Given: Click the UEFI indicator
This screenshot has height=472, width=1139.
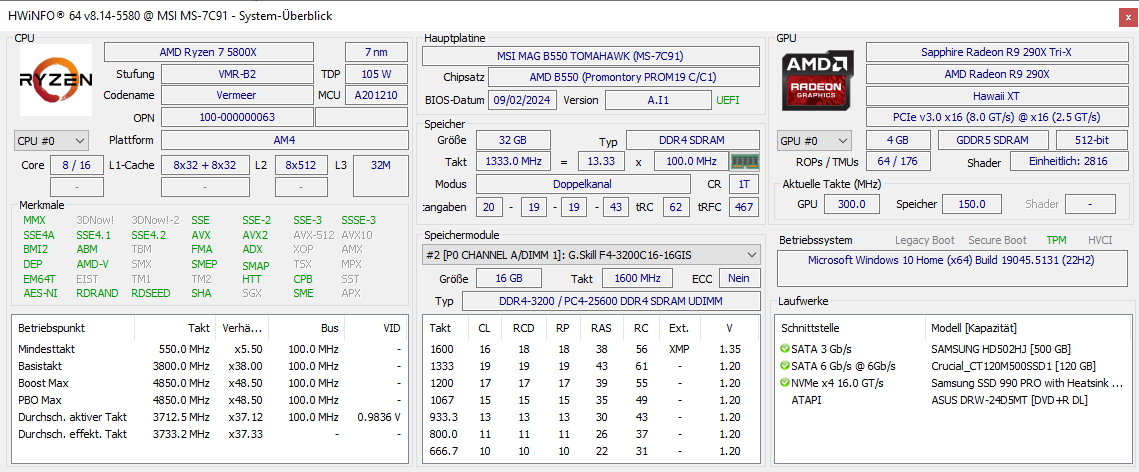Looking at the screenshot, I should 728,100.
